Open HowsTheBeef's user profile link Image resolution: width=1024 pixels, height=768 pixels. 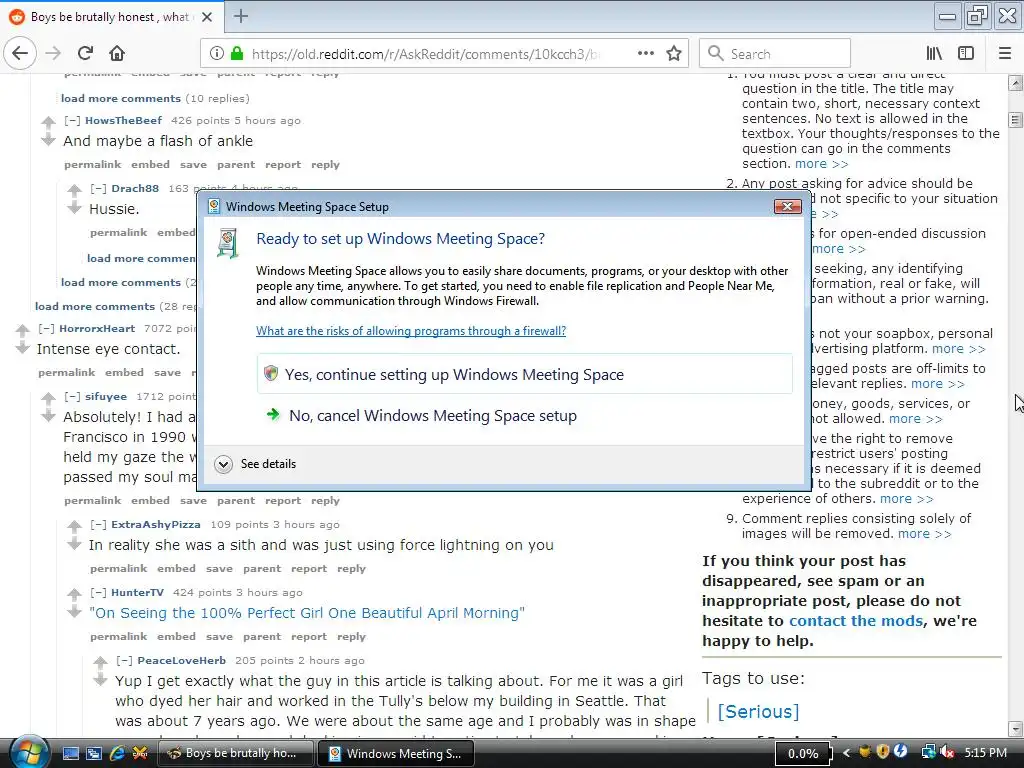point(123,120)
